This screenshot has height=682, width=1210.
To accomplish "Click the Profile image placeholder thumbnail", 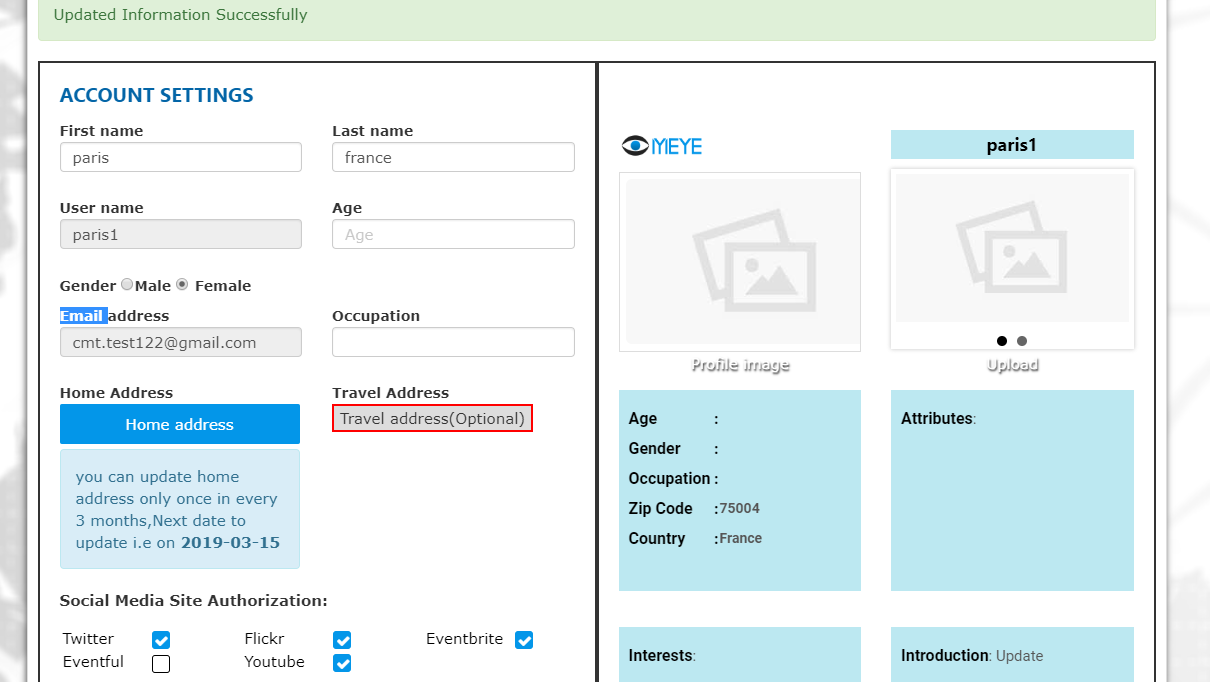I will pos(740,262).
